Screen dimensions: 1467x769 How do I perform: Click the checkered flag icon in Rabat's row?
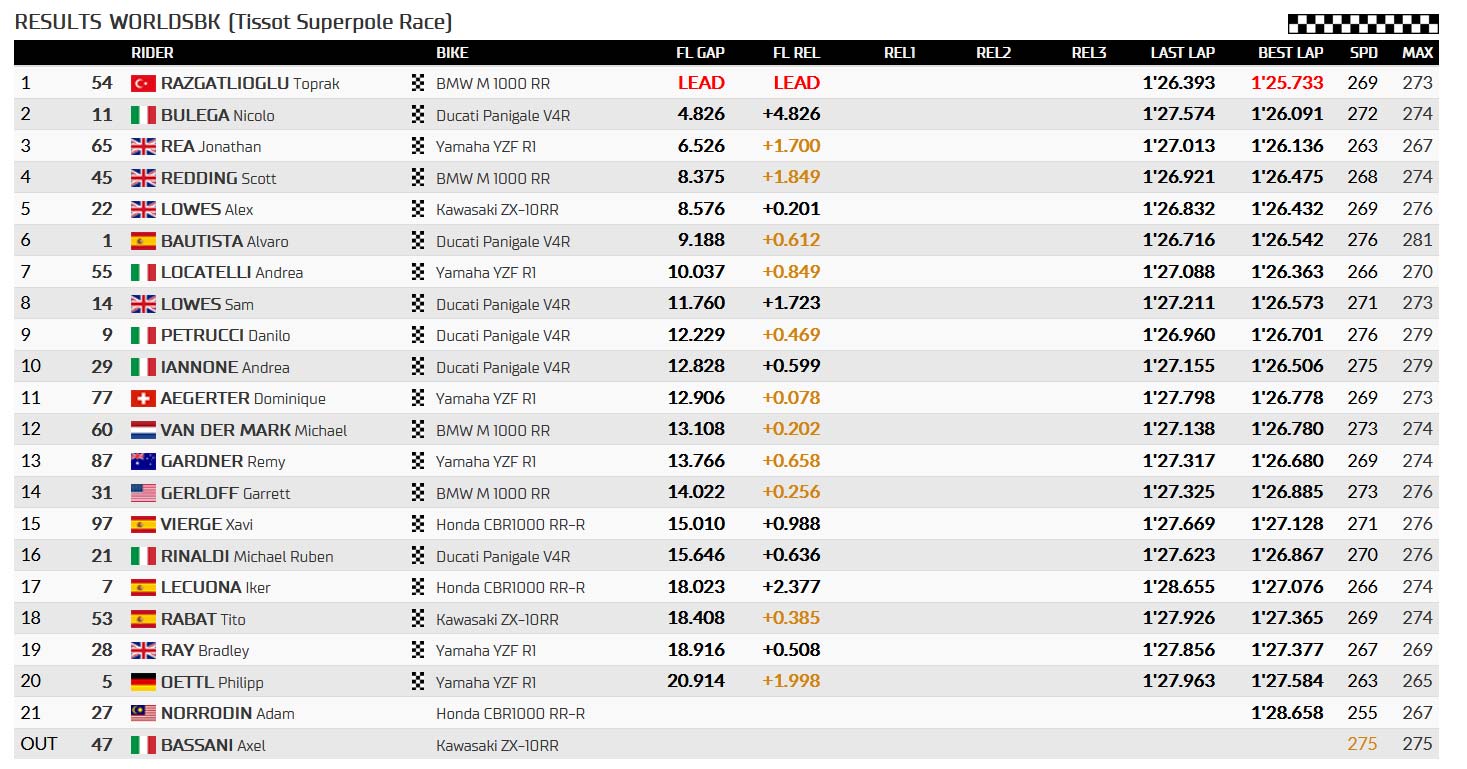[x=418, y=619]
